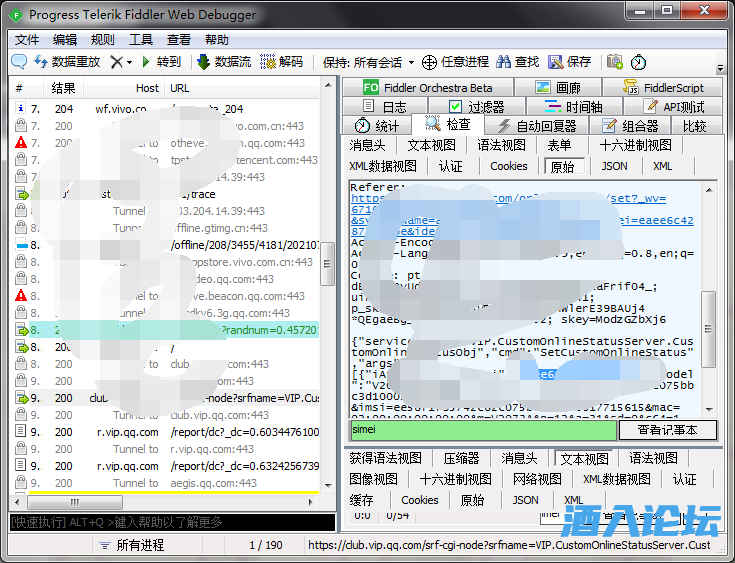Click the comment speech bubble icon
Viewport: 735px width, 563px height.
[x=19, y=61]
